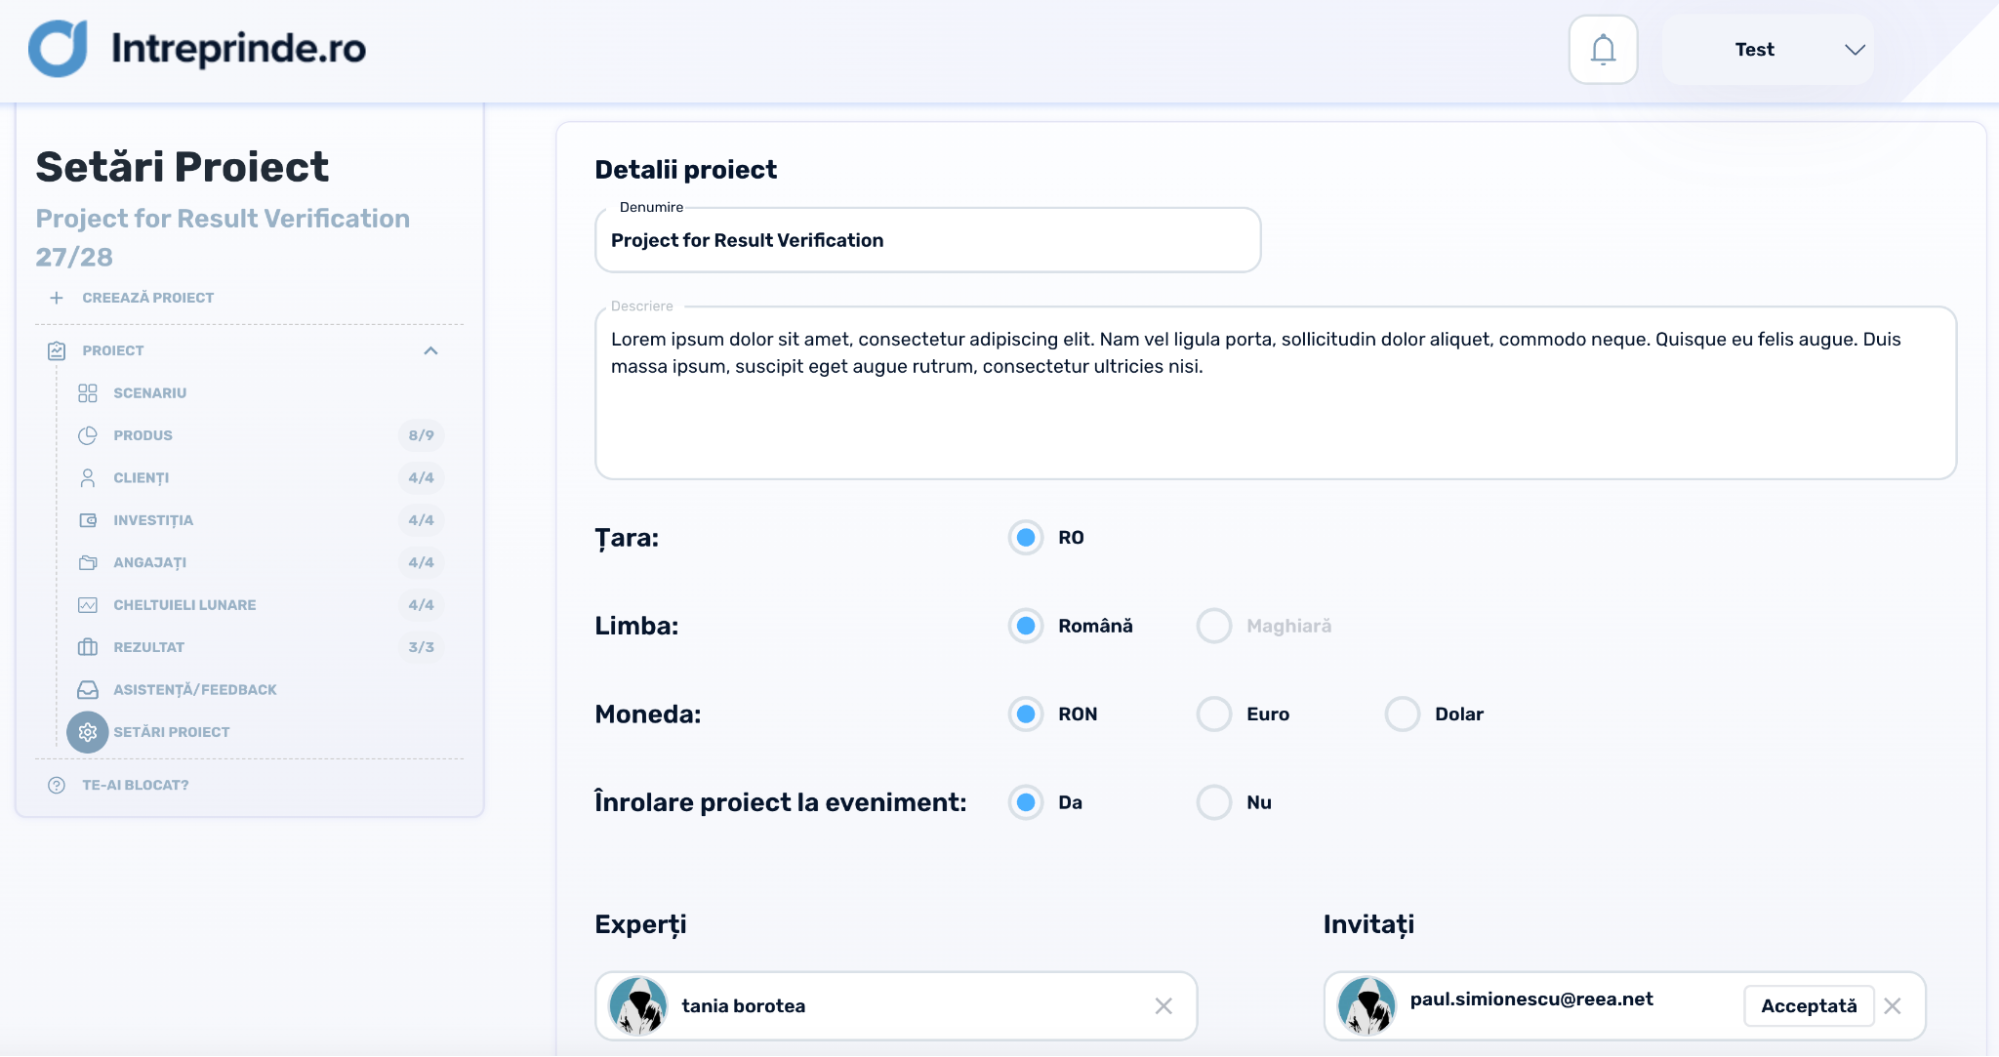Select Euro currency option
1999x1057 pixels.
point(1214,714)
